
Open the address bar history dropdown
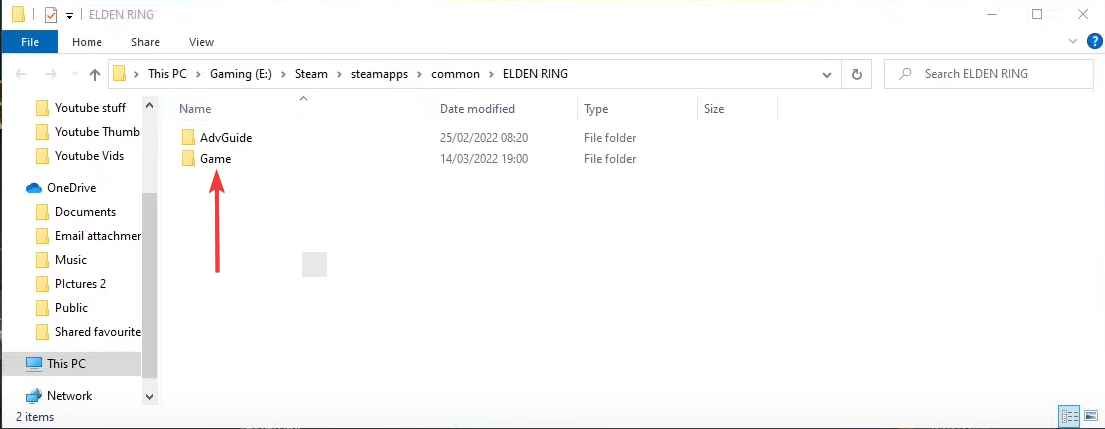point(827,74)
